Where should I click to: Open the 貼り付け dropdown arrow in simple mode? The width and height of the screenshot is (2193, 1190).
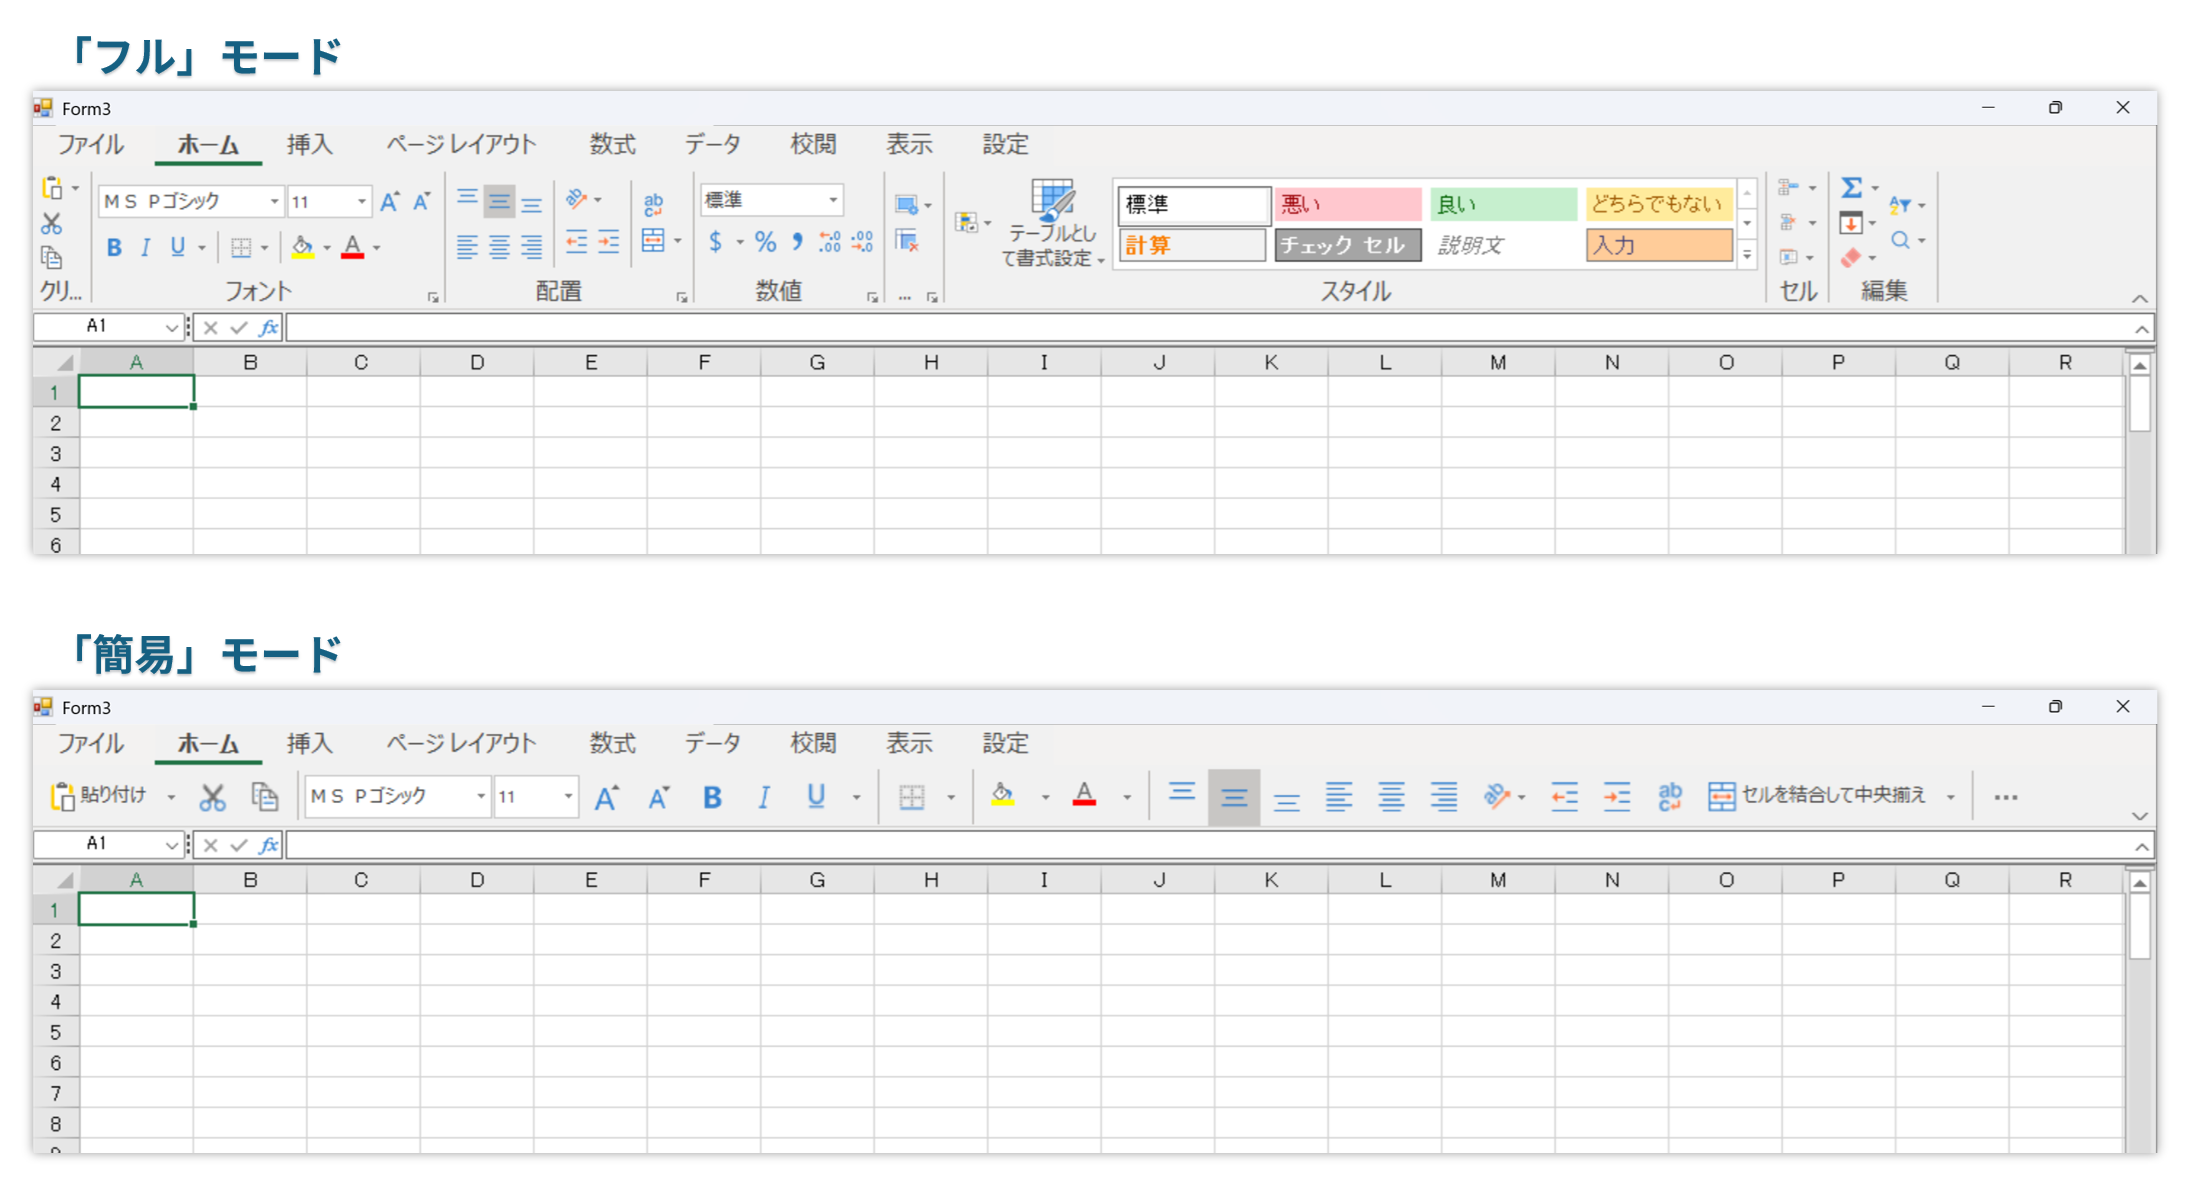coord(171,797)
